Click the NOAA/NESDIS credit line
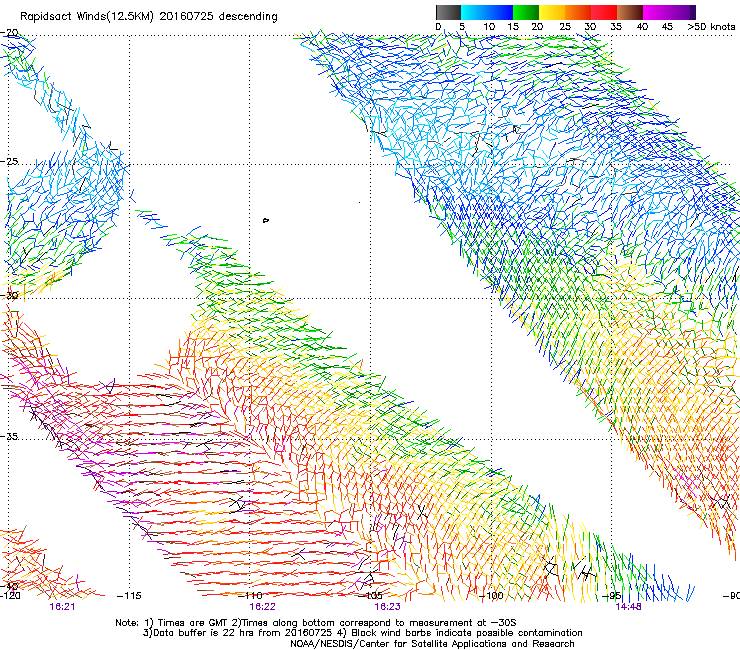This screenshot has height=650, width=740. [x=432, y=644]
